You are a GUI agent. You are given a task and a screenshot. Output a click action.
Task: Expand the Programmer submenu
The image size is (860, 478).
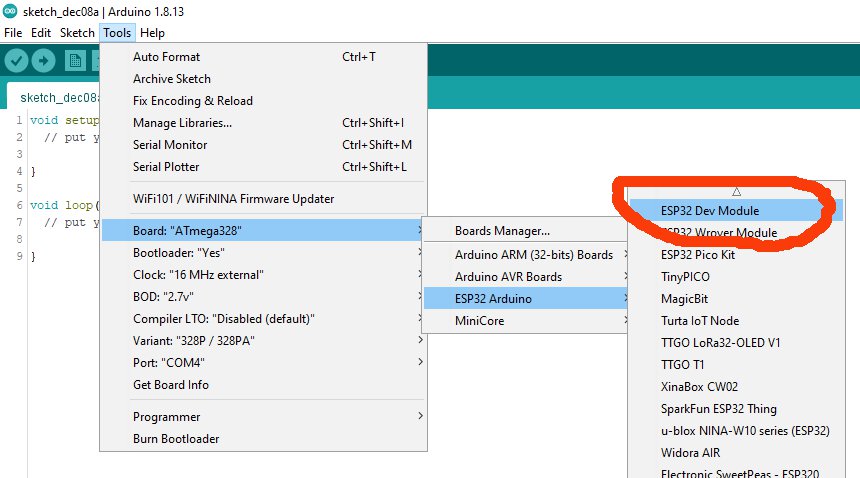263,417
